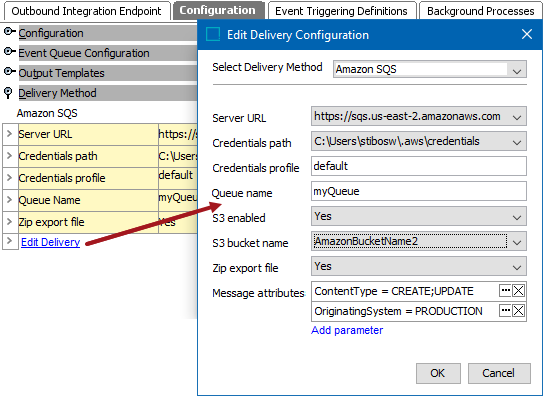Expand the Credentials path row arrow
This screenshot has width=543, height=396.
pyautogui.click(x=10, y=156)
